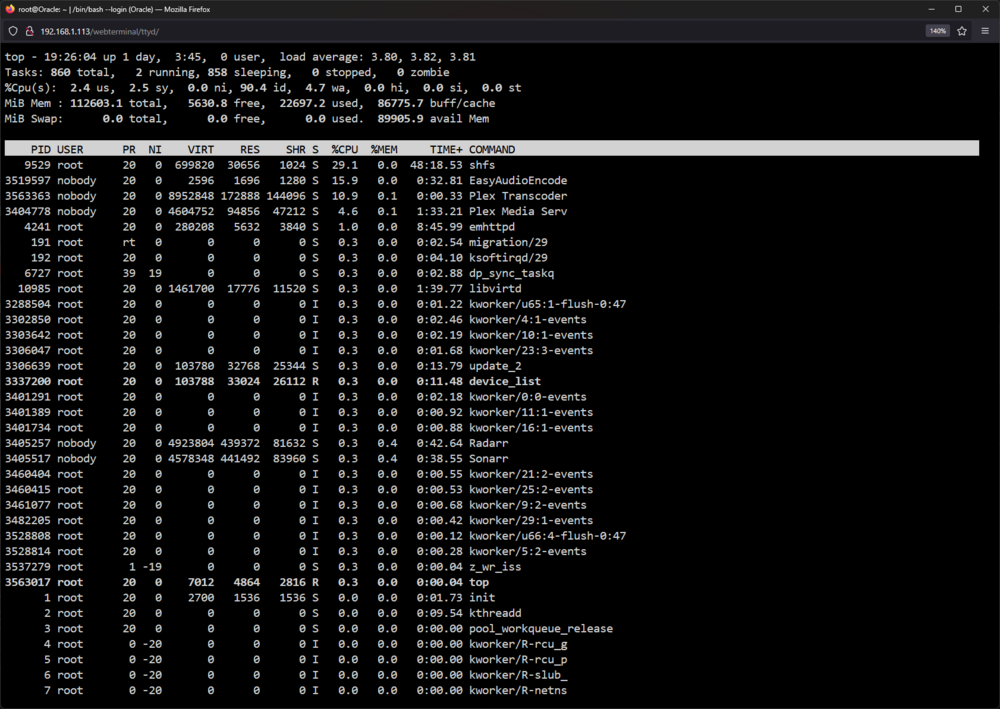Click the 140% zoom level badge

pyautogui.click(x=937, y=31)
